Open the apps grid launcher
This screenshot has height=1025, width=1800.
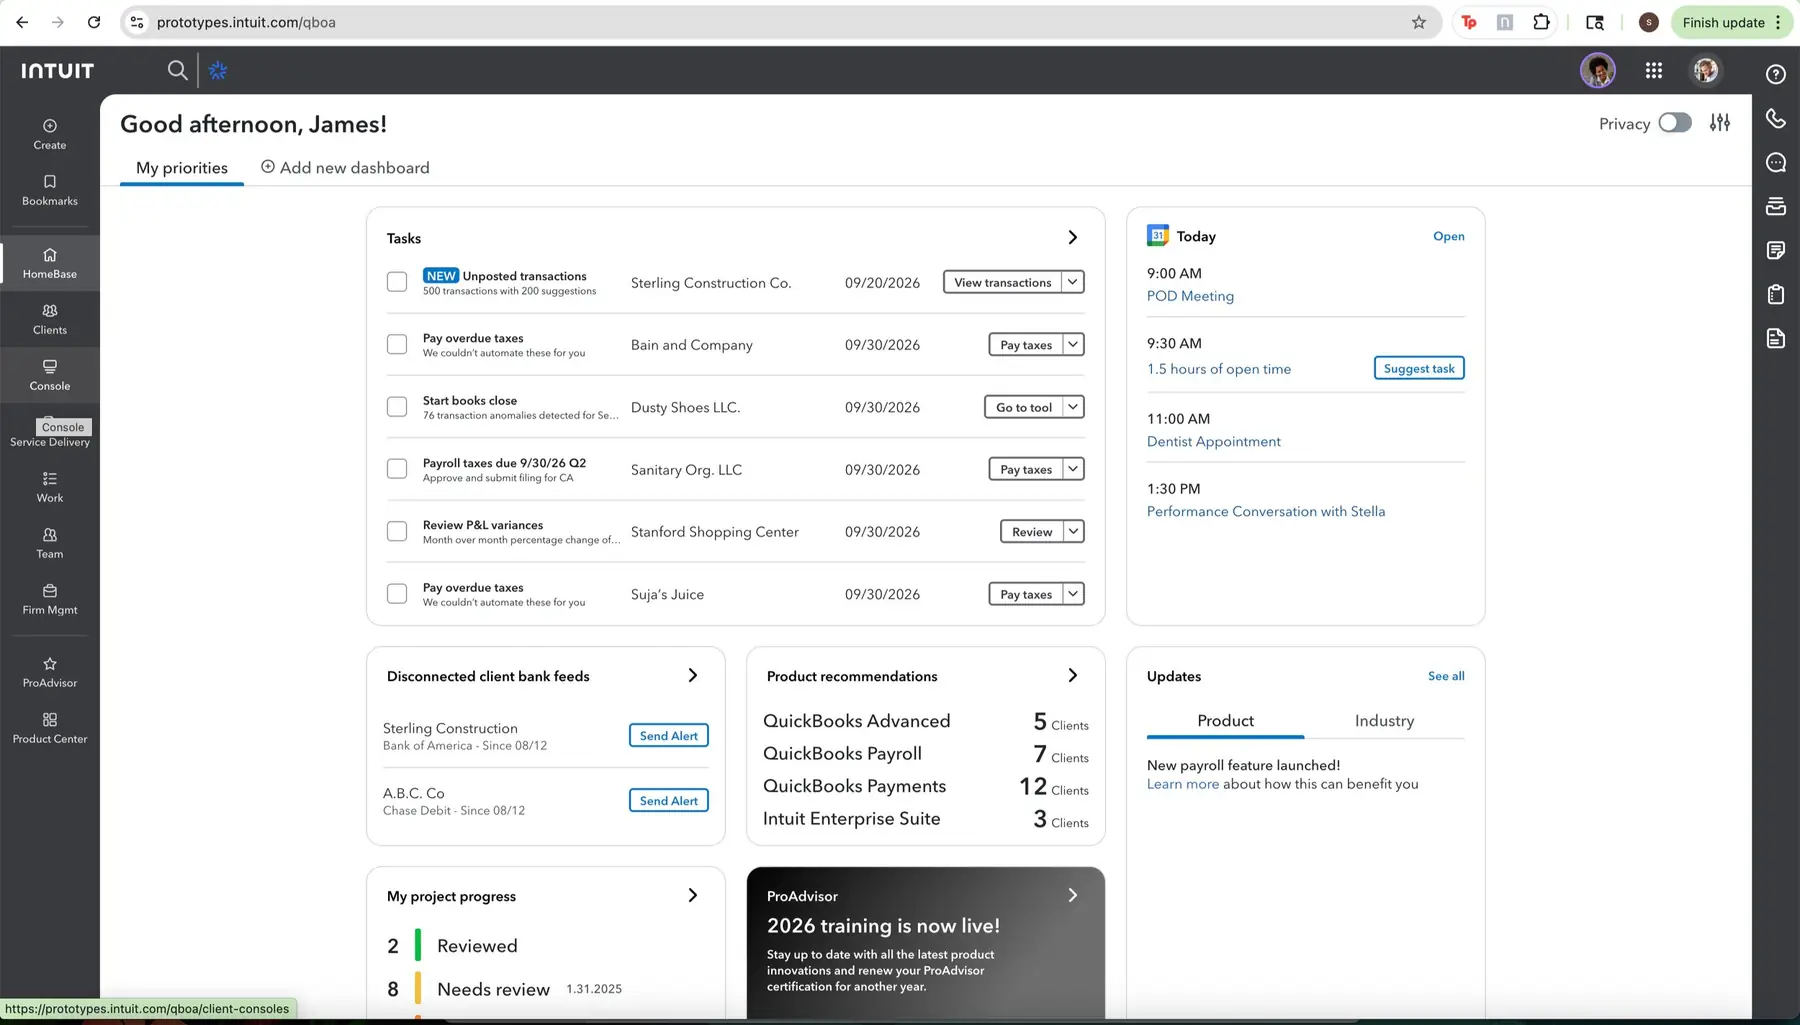pos(1654,70)
